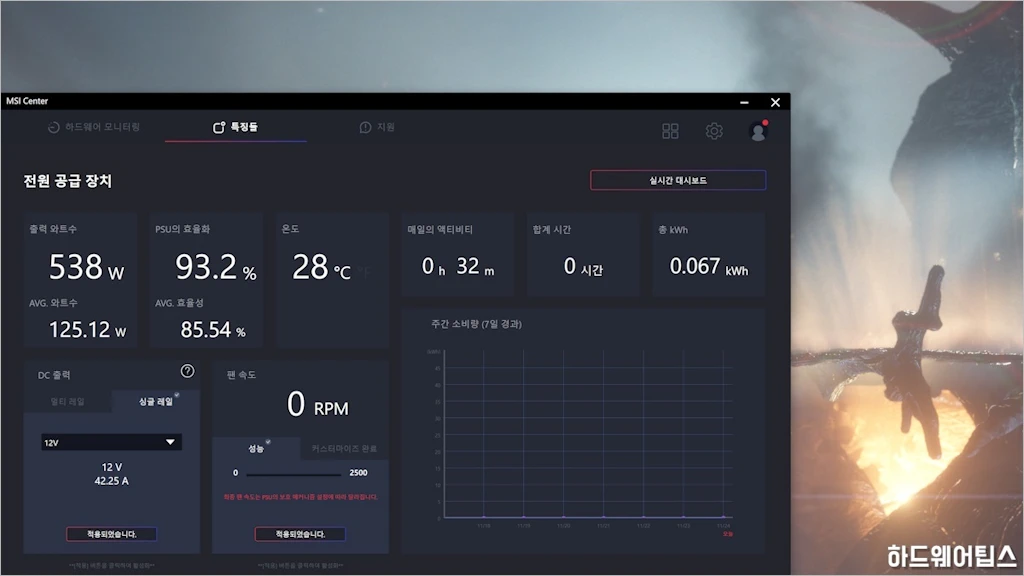Select the 멀티 레일 tab
This screenshot has height=576, width=1024.
[x=67, y=402]
